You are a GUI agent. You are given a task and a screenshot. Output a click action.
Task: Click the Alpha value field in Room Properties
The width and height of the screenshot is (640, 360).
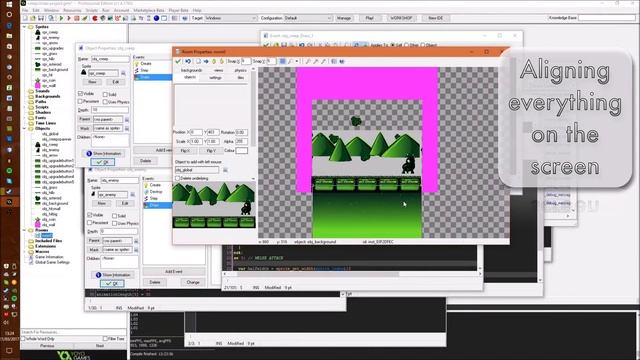point(242,141)
